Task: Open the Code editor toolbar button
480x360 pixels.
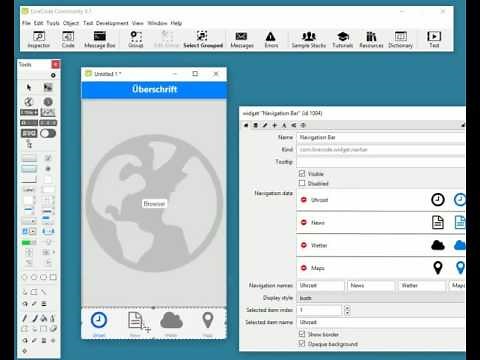Action: click(x=68, y=39)
